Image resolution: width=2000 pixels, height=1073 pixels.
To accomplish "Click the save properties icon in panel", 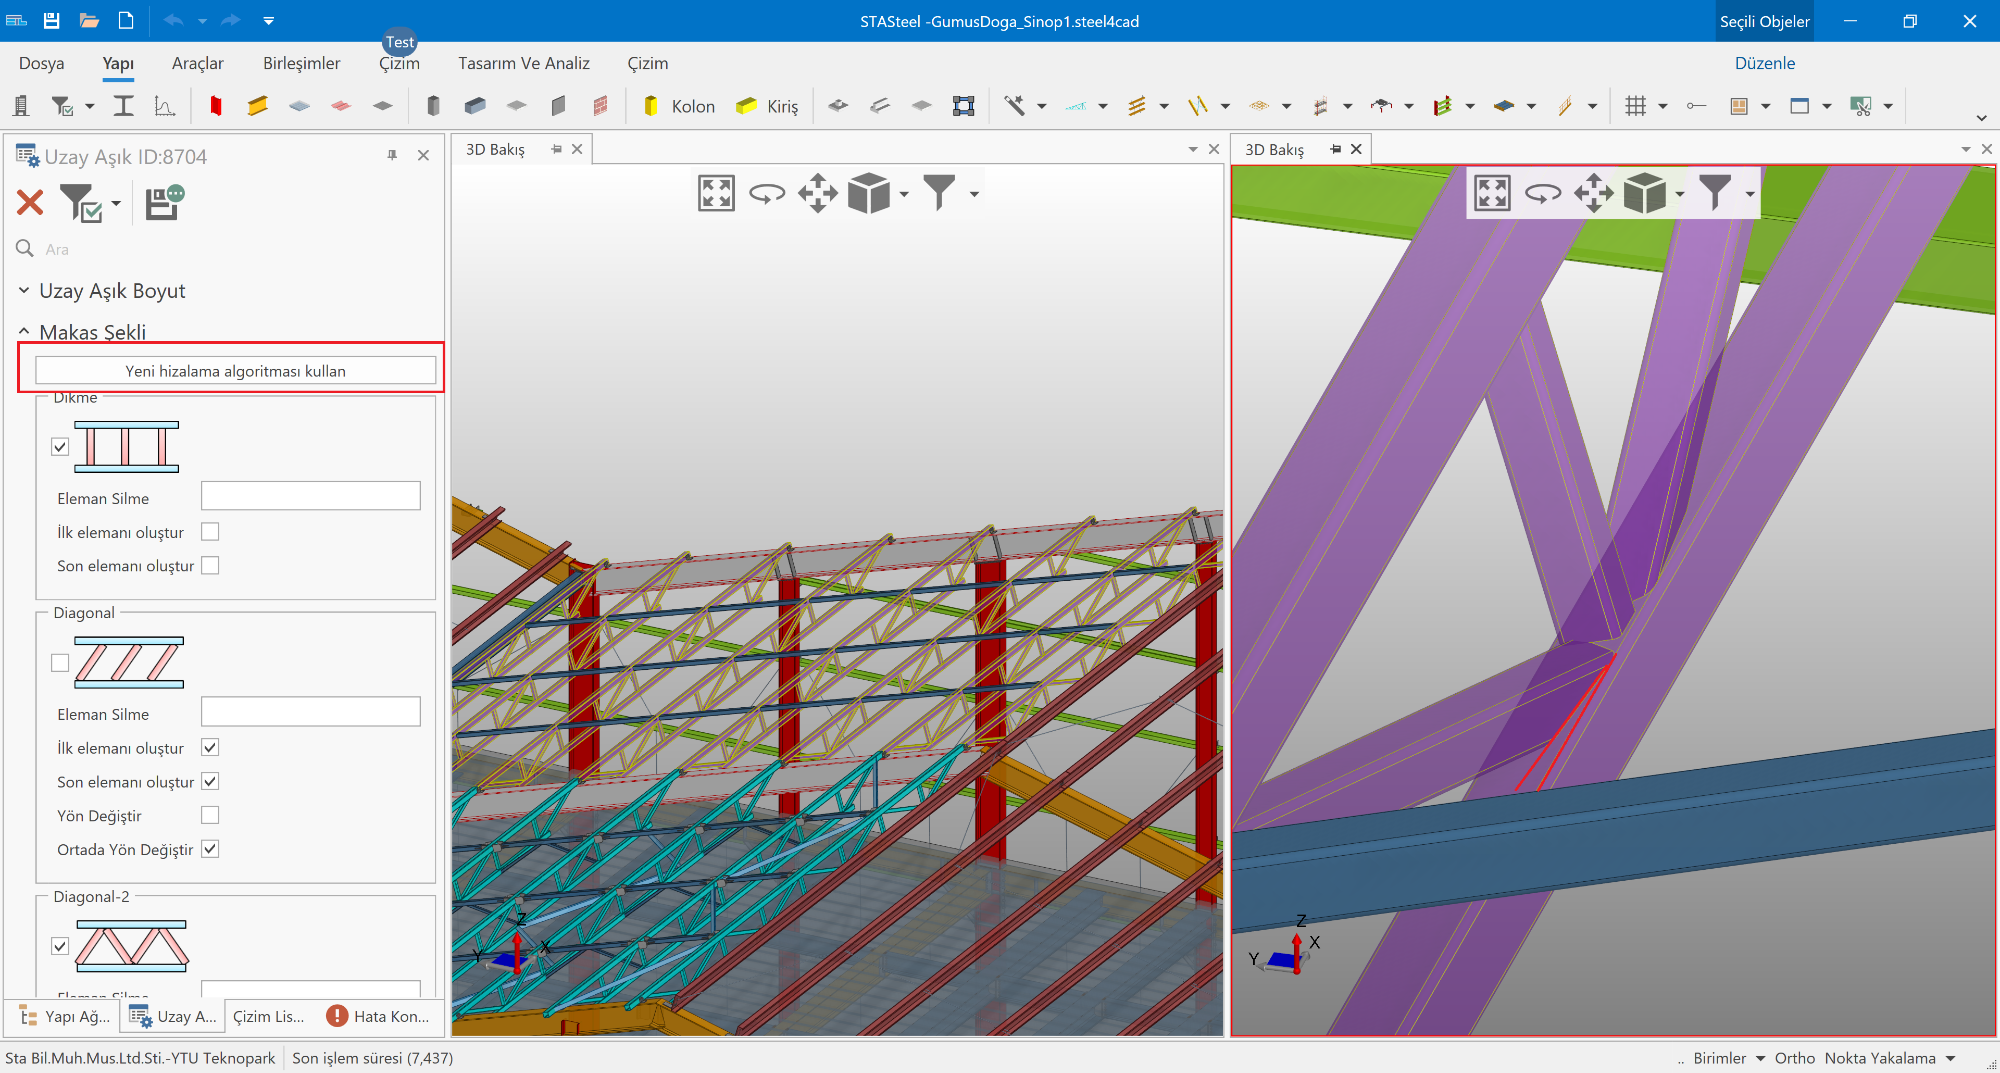I will point(164,203).
